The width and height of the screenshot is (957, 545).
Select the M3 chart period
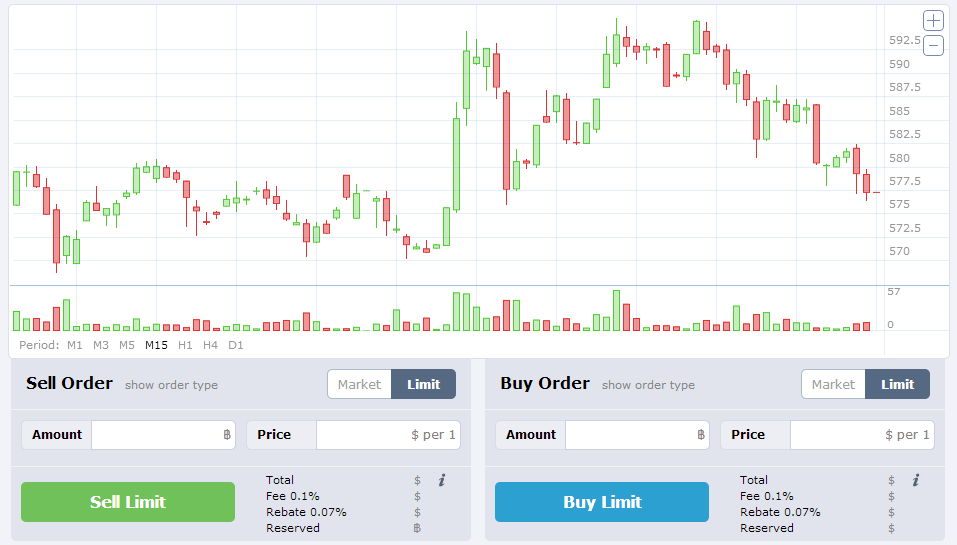tap(101, 345)
